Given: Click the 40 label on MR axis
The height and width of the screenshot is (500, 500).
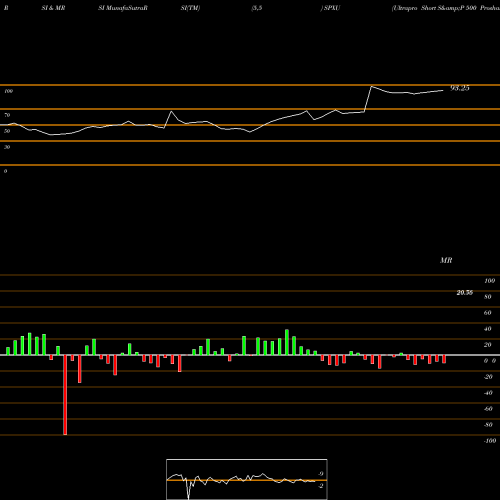Looking at the screenshot, I should click(488, 329).
